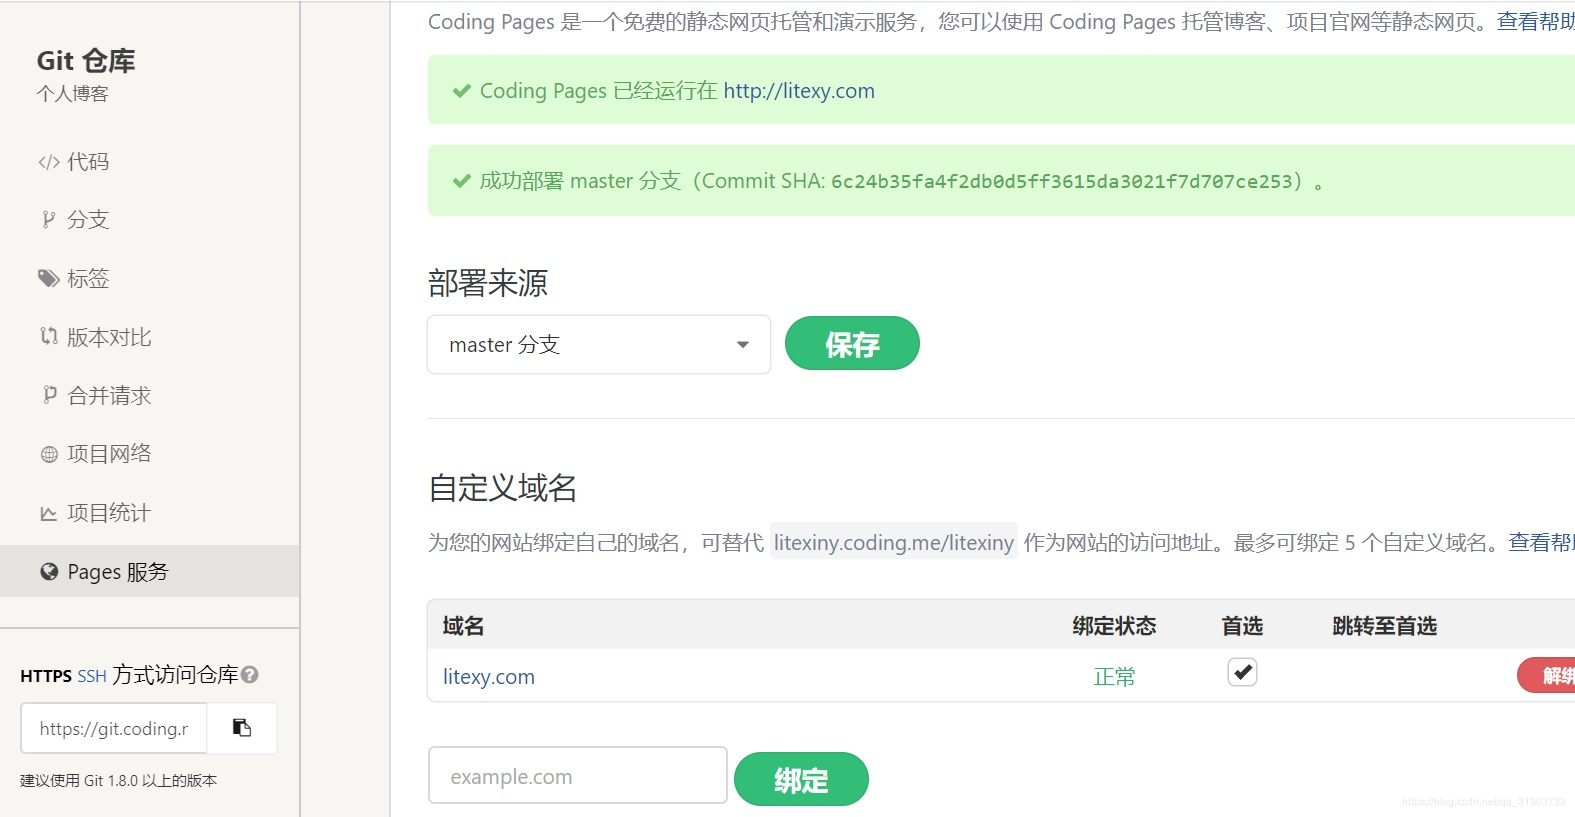Click the globe icon beside 项目网络
Viewport: 1575px width, 817px height.
click(x=49, y=454)
